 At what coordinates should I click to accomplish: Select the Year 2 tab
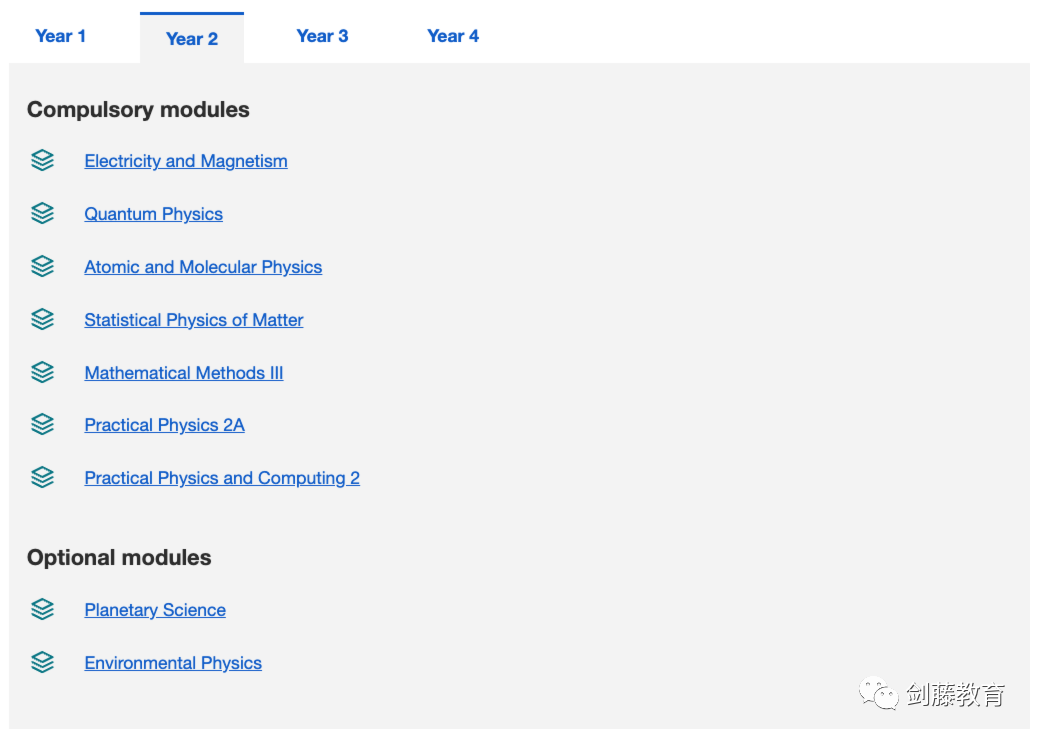tap(192, 39)
